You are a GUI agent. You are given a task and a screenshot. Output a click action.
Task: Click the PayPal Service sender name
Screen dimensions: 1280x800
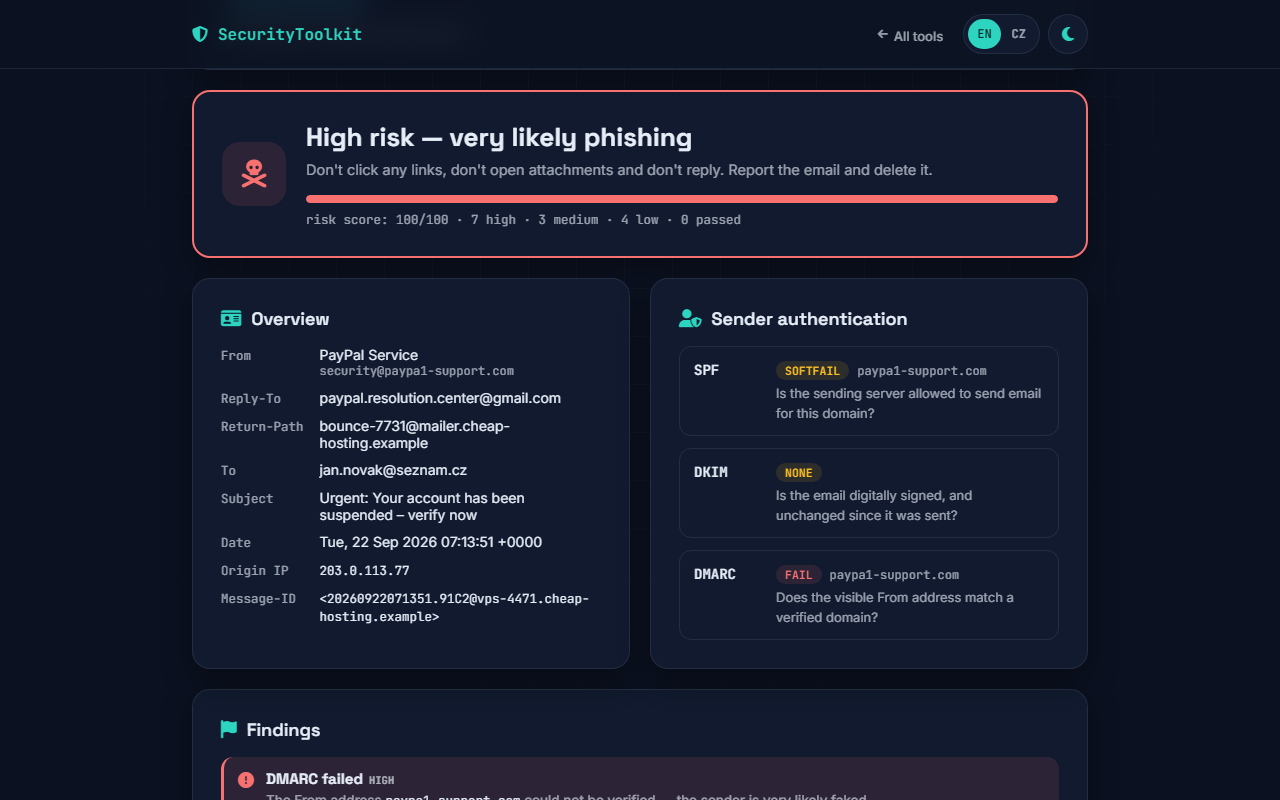[x=369, y=355]
